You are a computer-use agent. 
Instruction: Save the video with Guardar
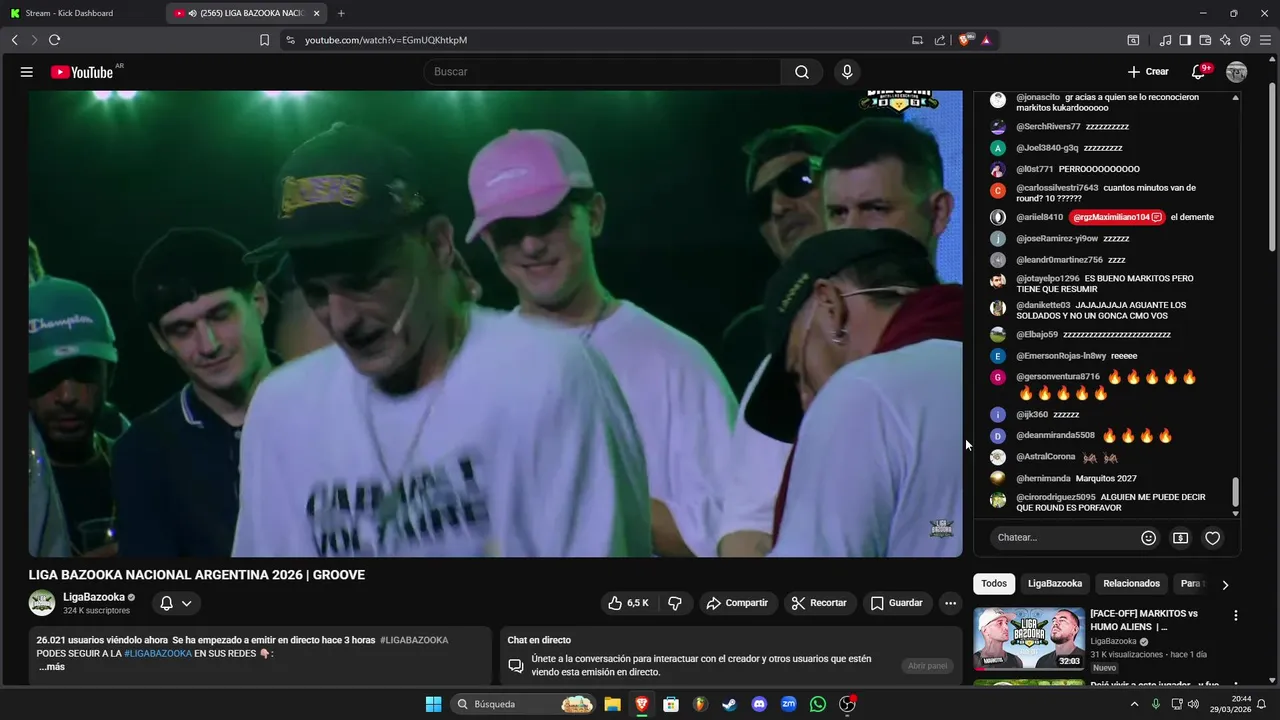pos(897,603)
